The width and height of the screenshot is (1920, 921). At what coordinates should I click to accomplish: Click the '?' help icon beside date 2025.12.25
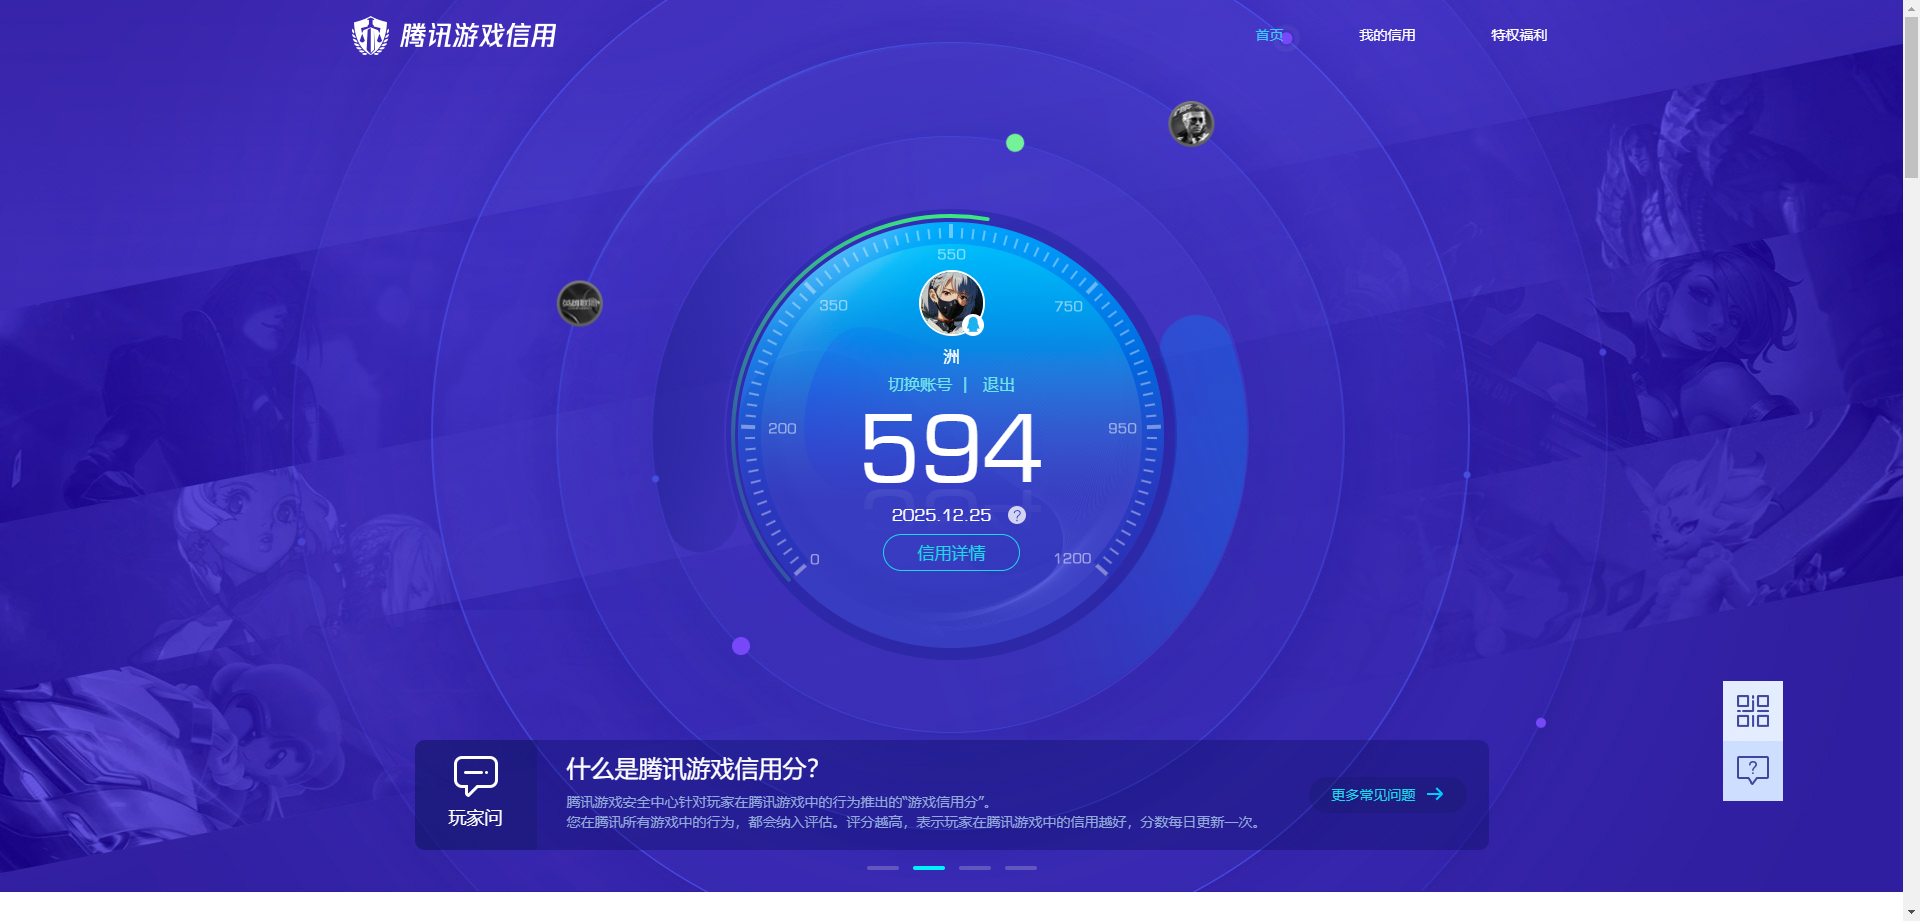coord(1017,515)
